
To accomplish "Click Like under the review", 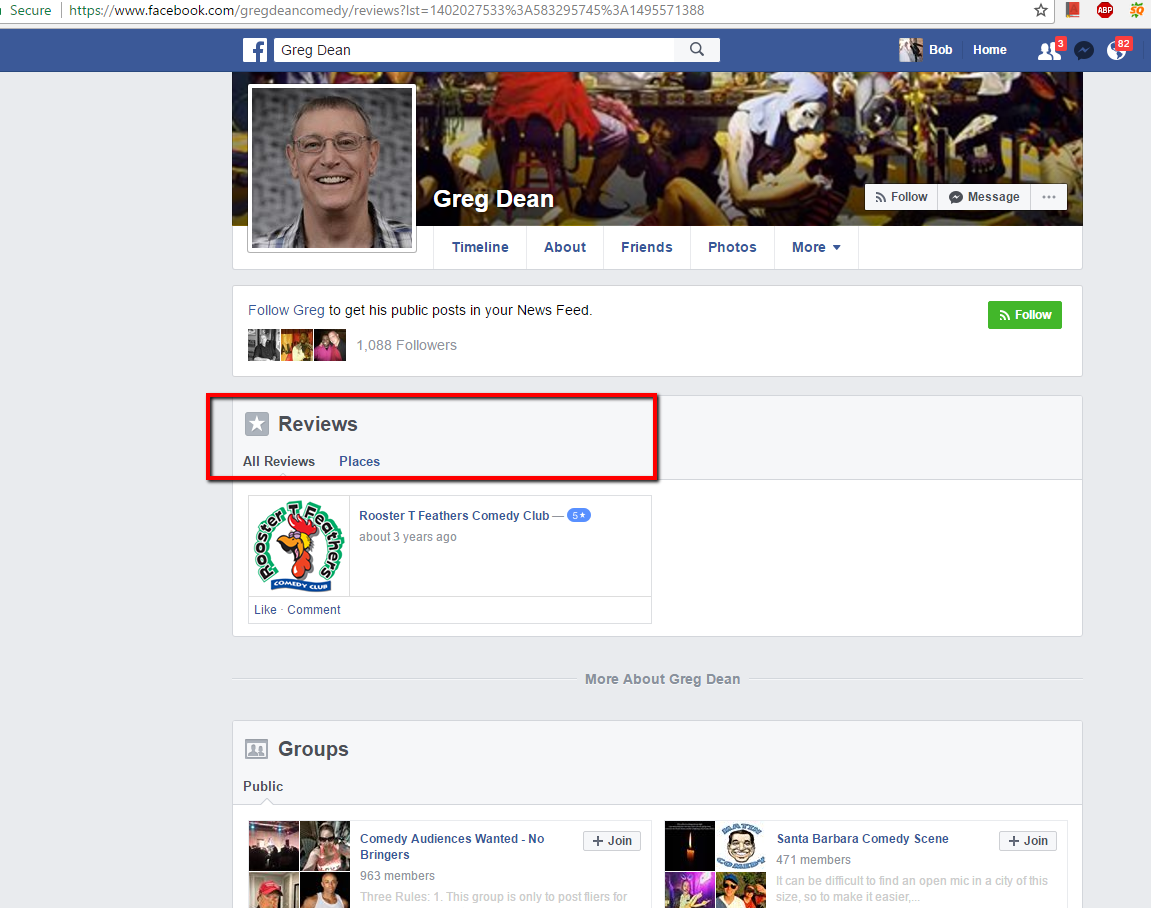I will point(265,609).
